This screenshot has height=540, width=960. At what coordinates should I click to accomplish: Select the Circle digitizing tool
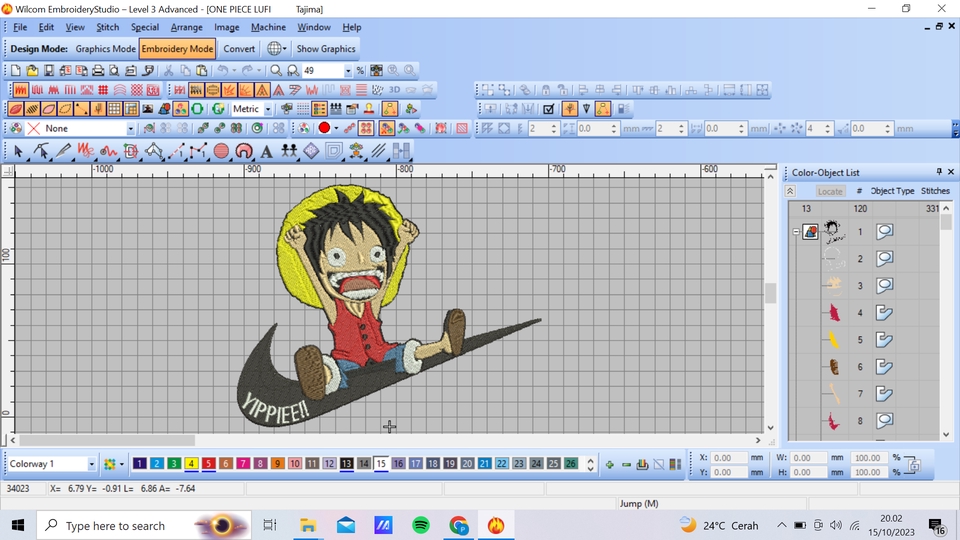pos(221,151)
